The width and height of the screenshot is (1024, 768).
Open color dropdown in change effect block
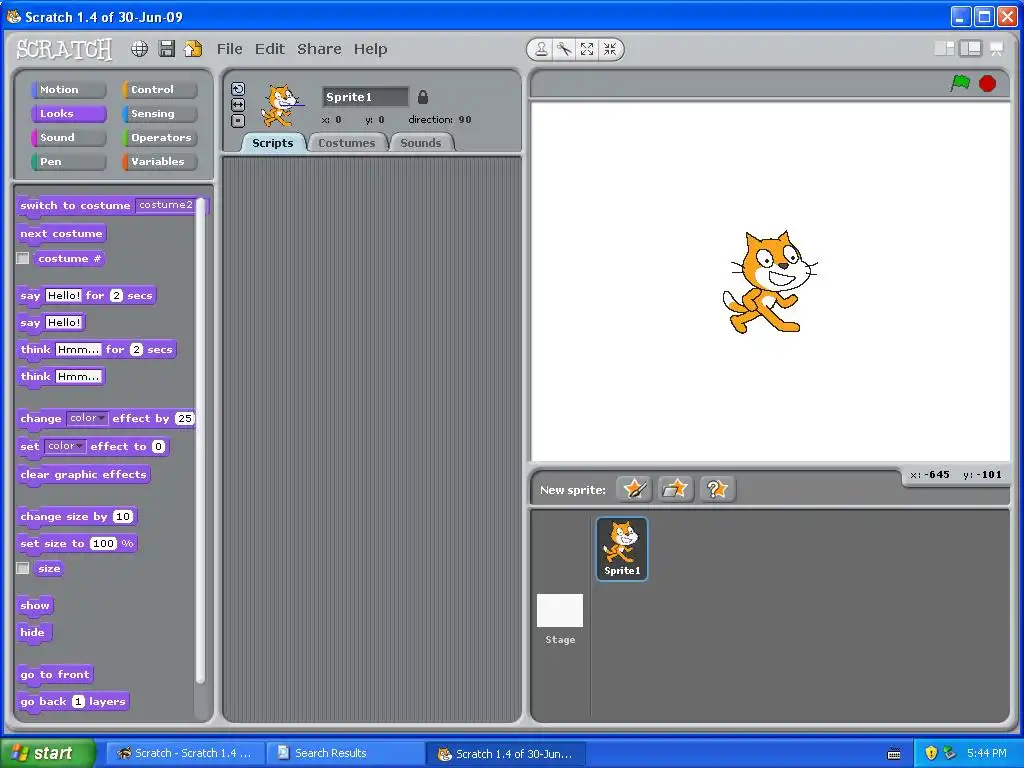(87, 418)
